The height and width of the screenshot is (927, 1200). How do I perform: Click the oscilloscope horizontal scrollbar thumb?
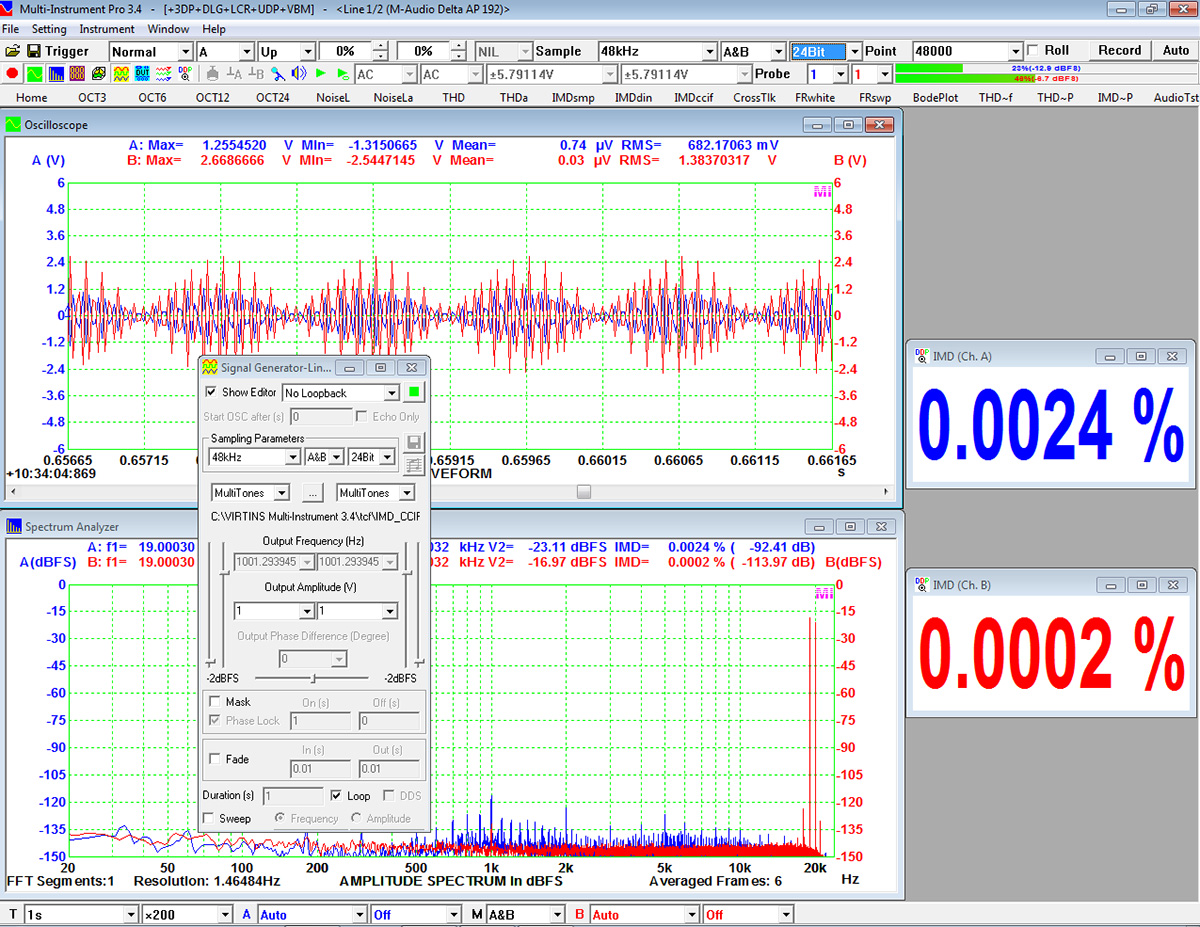tap(584, 491)
